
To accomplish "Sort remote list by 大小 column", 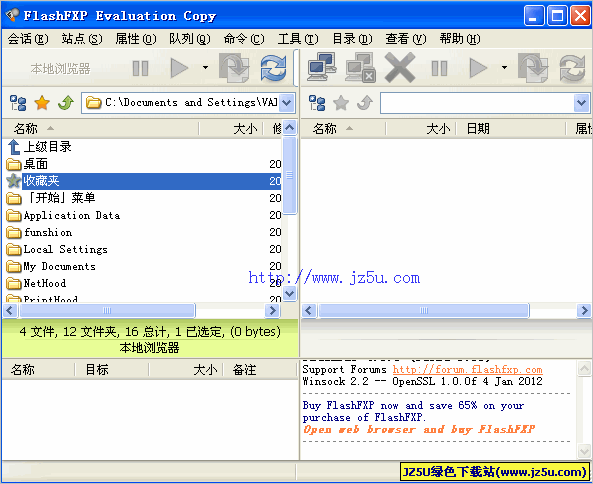I will 421,129.
